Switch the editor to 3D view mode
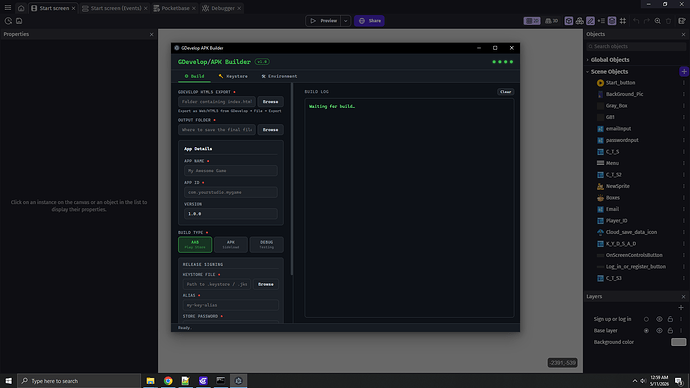 pyautogui.click(x=551, y=21)
